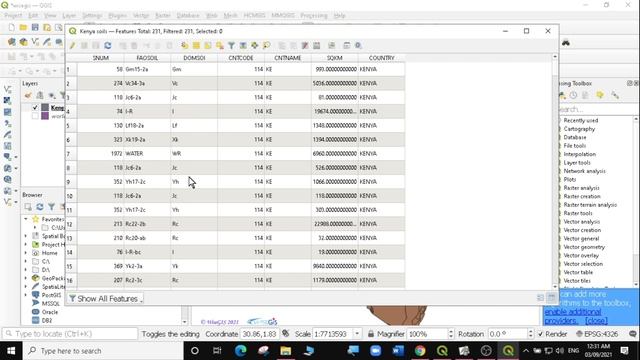Screen dimensions: 640x360
Task: Sort by SNUM column header
Action: click(x=100, y=58)
